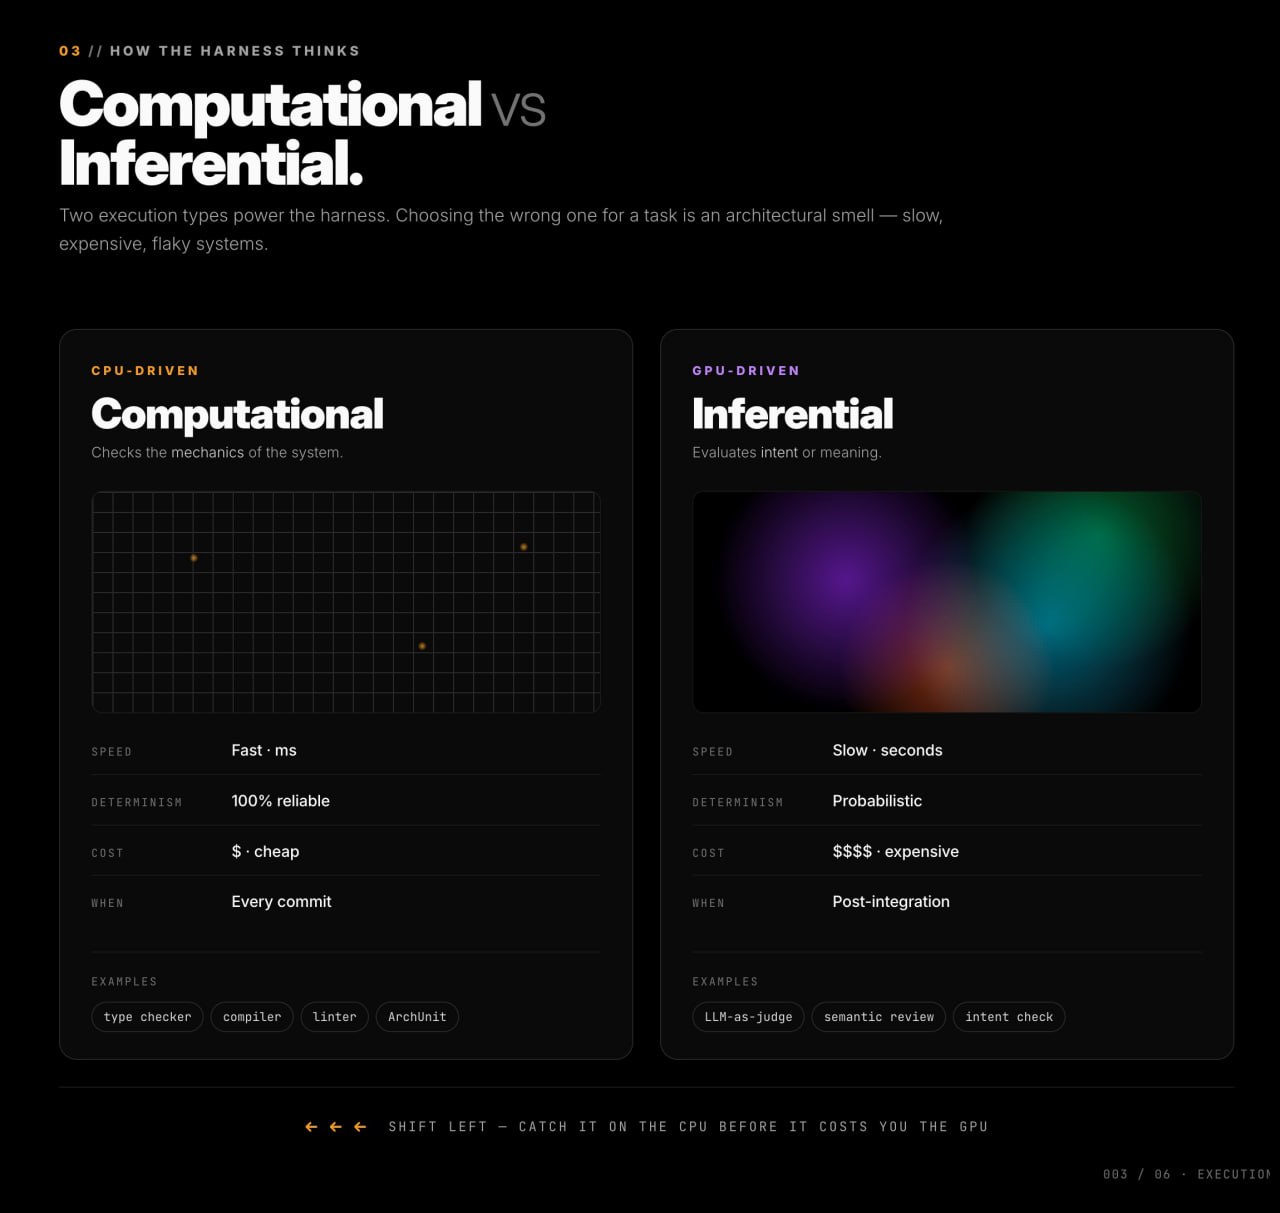Select the LLM-as-judge chip
This screenshot has width=1280, height=1213.
pyautogui.click(x=748, y=1017)
